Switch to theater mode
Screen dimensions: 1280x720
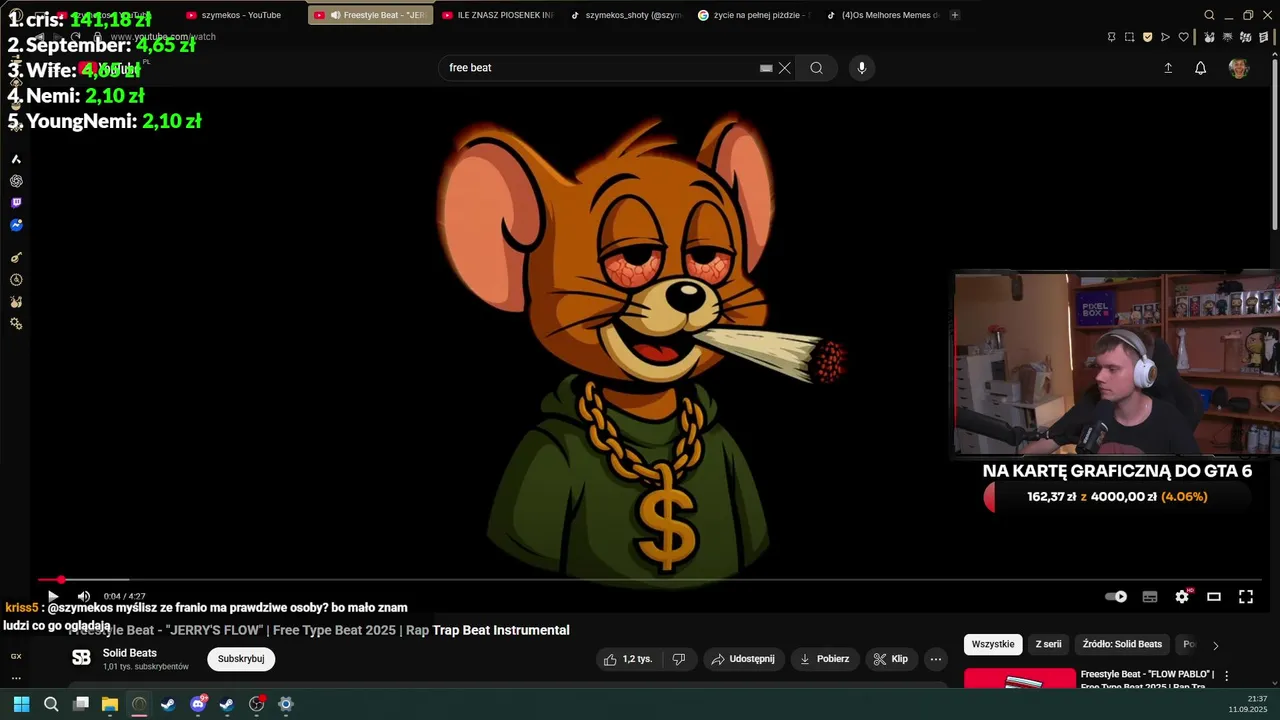(x=1214, y=597)
